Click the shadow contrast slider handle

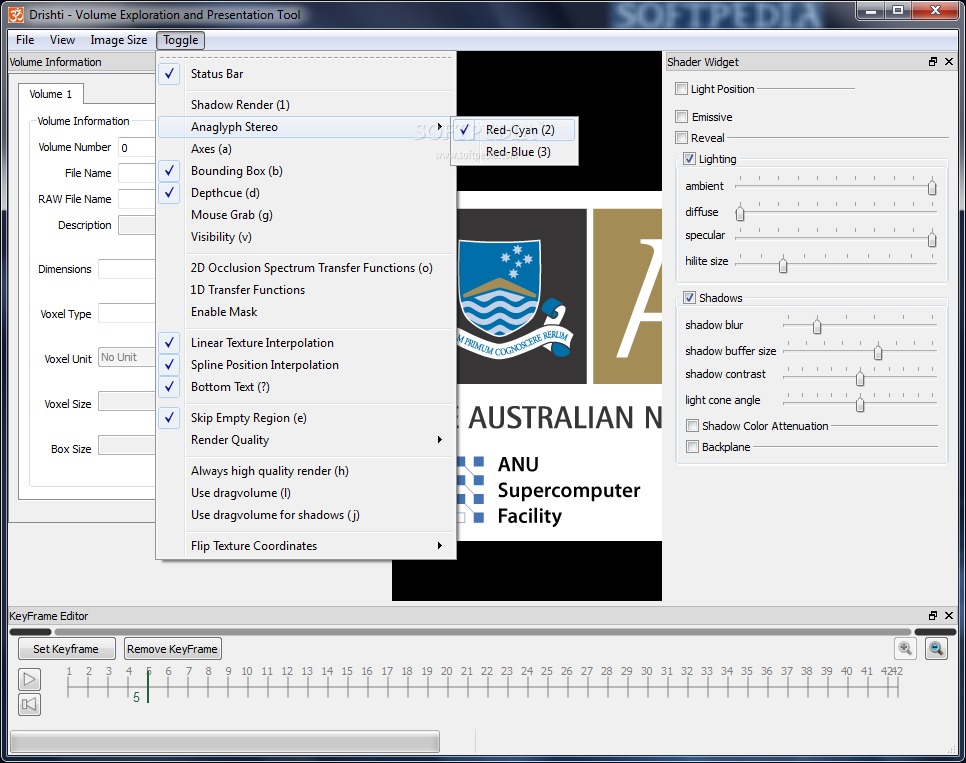point(860,378)
